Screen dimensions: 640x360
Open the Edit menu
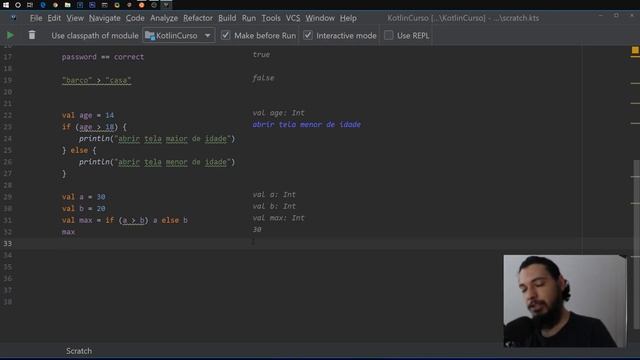(54, 18)
